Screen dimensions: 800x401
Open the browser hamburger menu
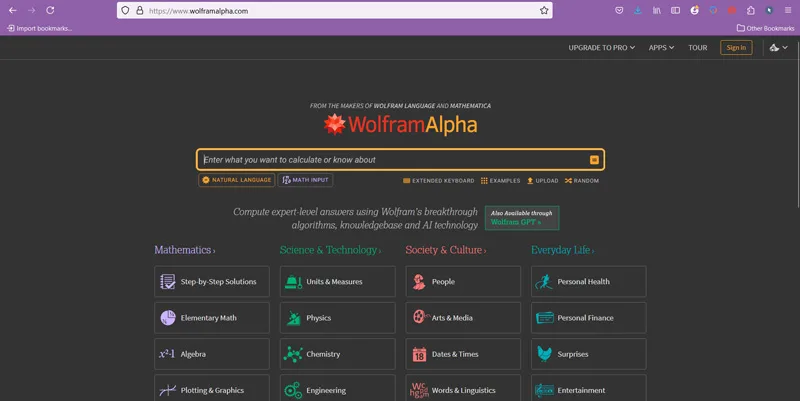(788, 10)
